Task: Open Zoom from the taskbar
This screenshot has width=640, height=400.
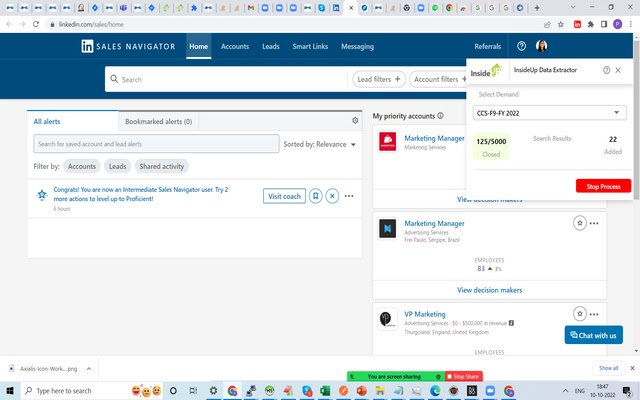Action: click(x=490, y=391)
